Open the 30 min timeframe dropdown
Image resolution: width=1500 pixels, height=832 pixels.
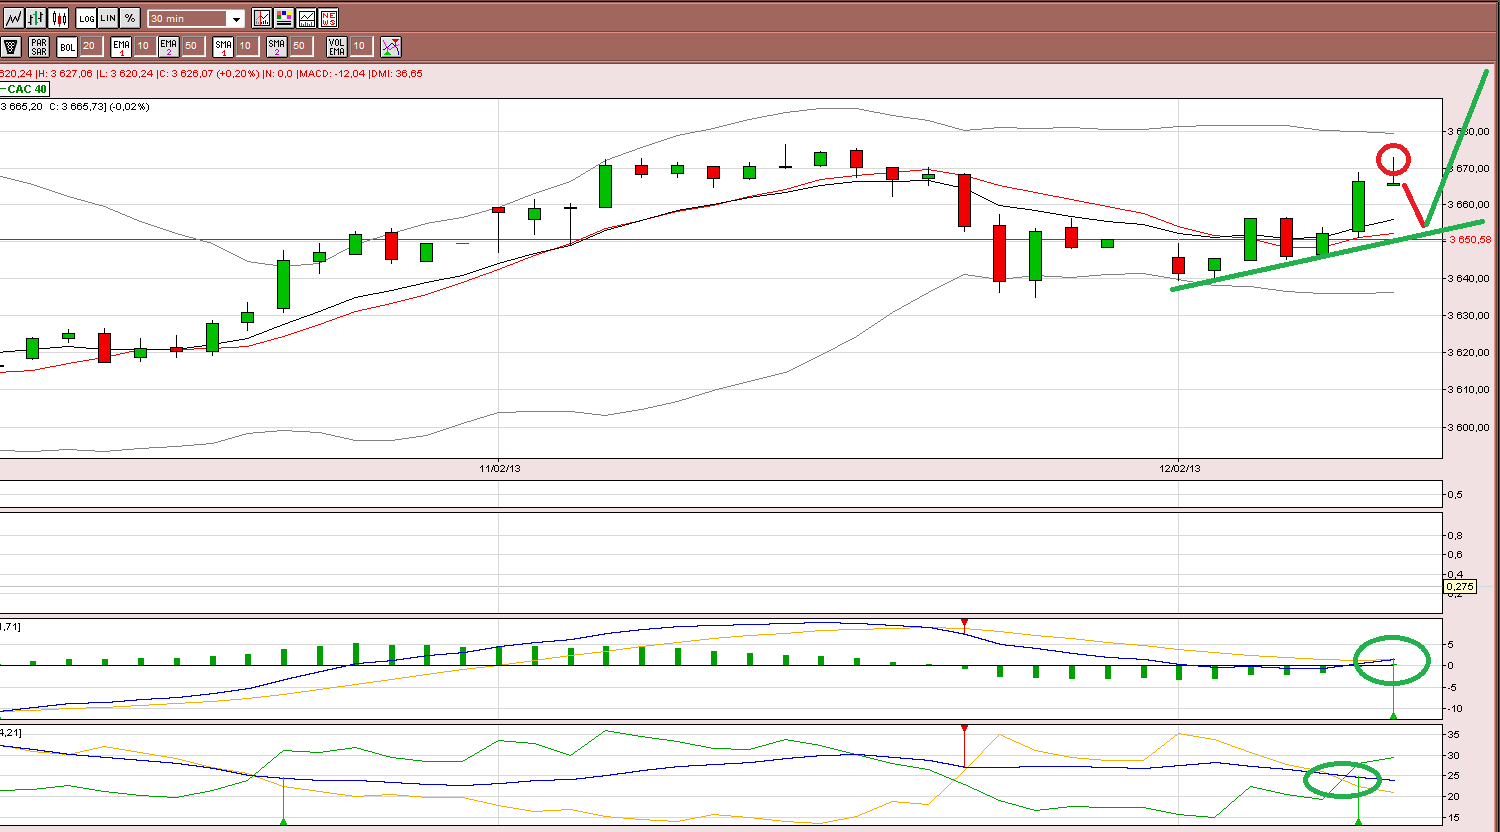pos(196,19)
